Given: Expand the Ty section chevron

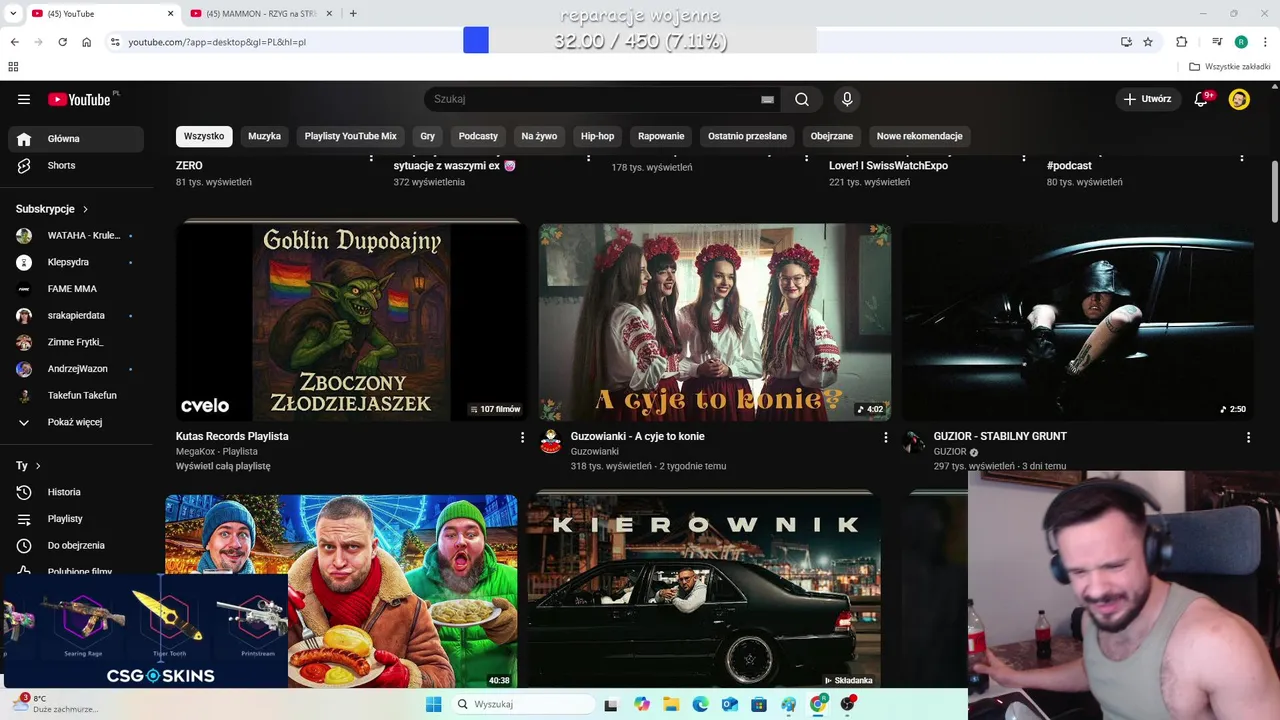Looking at the screenshot, I should pos(38,466).
